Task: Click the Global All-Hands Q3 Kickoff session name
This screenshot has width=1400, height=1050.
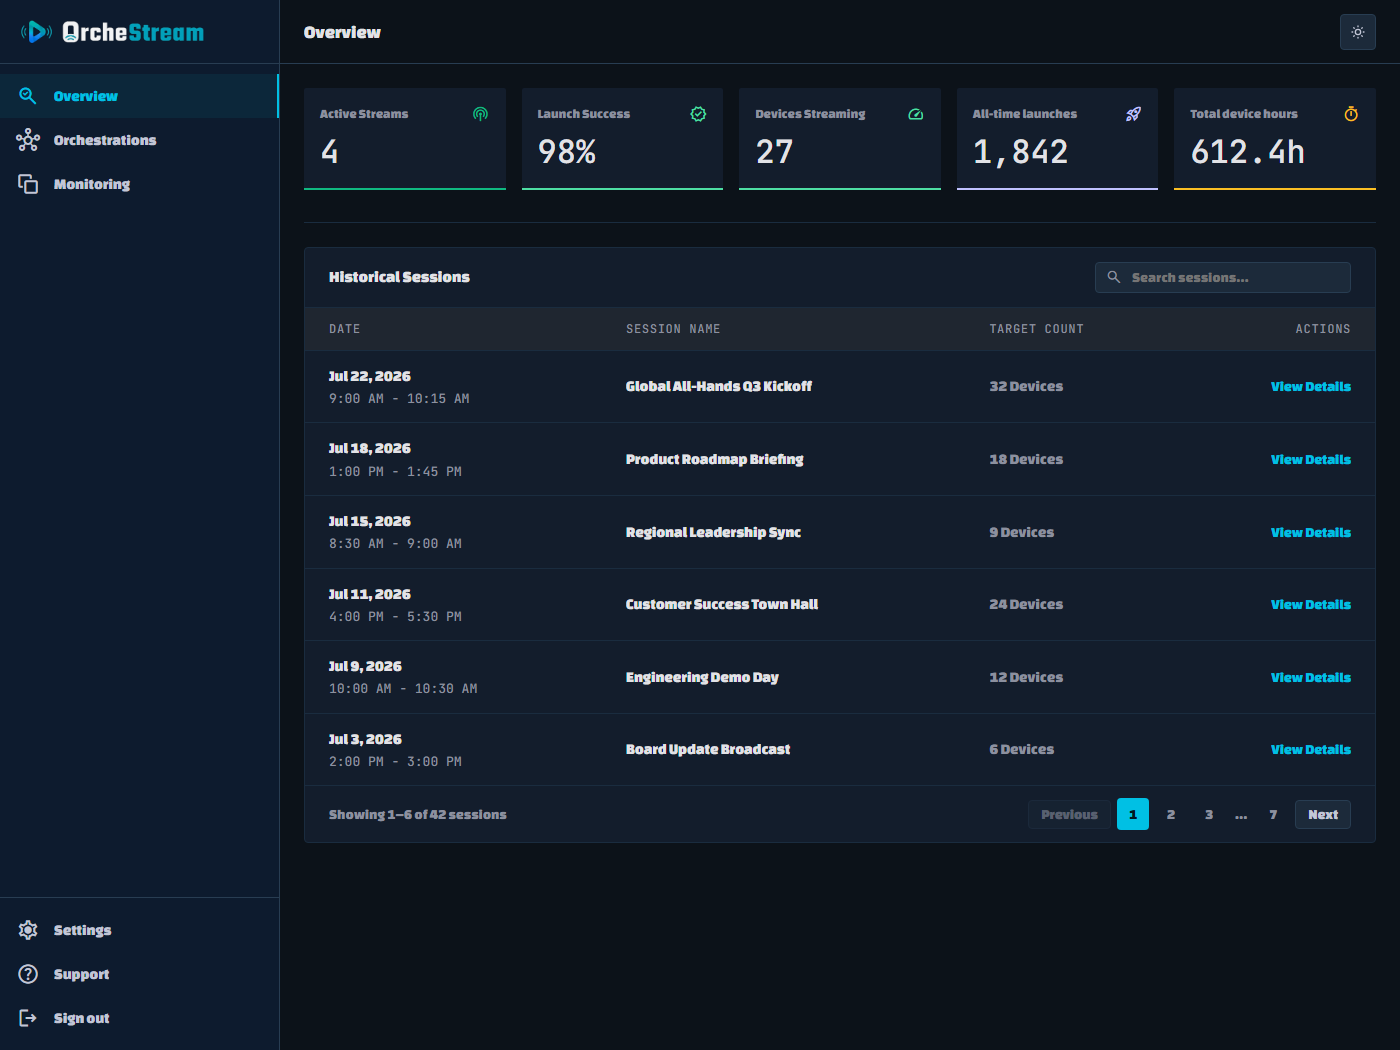Action: [719, 387]
